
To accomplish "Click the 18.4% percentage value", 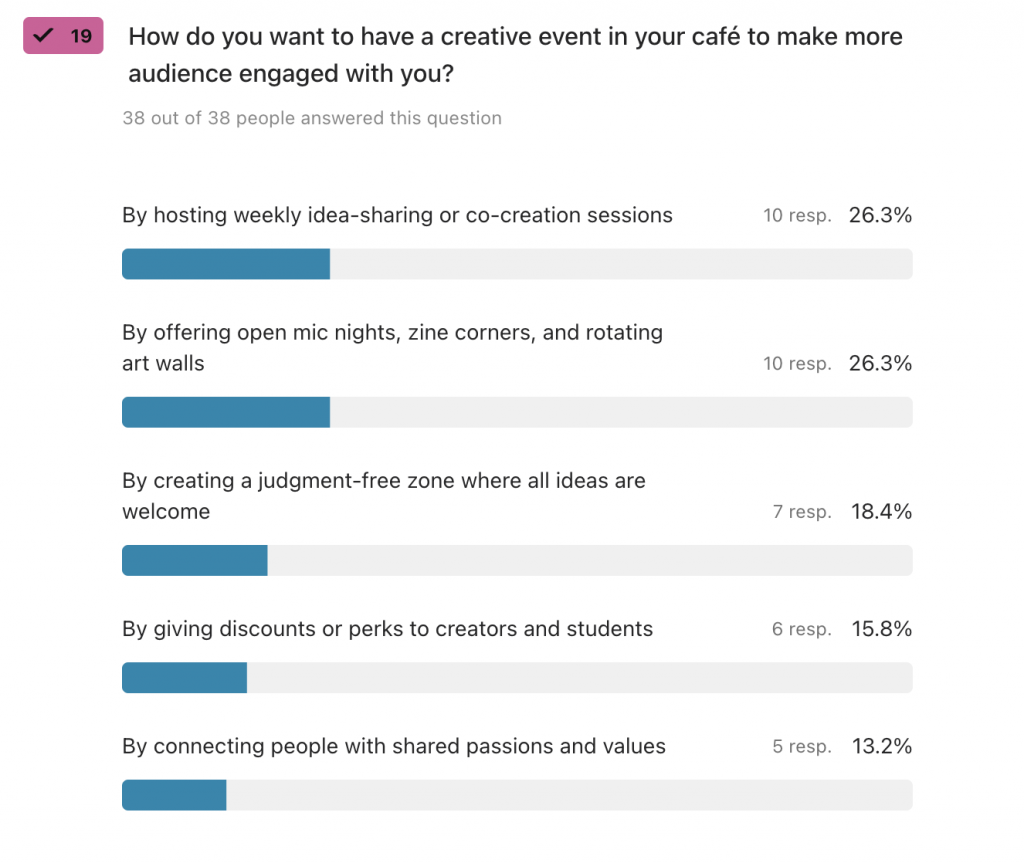I will (x=881, y=512).
